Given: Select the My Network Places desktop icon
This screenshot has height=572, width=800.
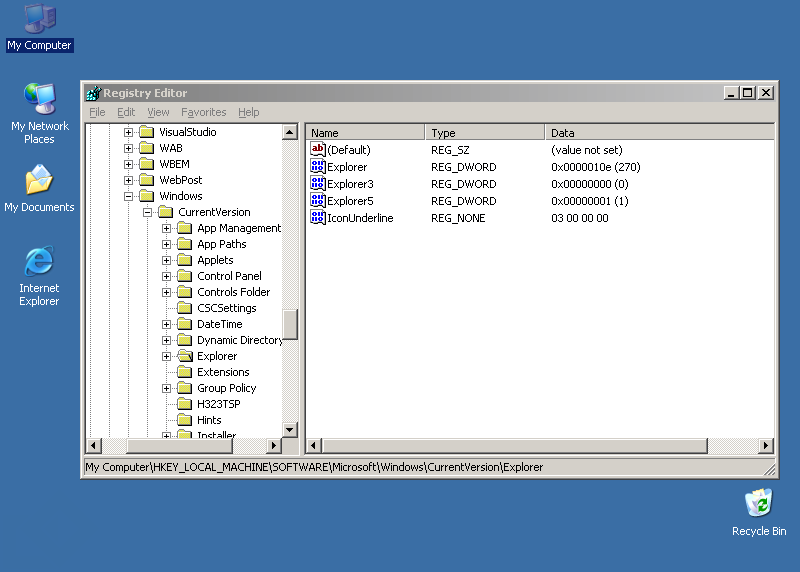Looking at the screenshot, I should click(x=39, y=114).
